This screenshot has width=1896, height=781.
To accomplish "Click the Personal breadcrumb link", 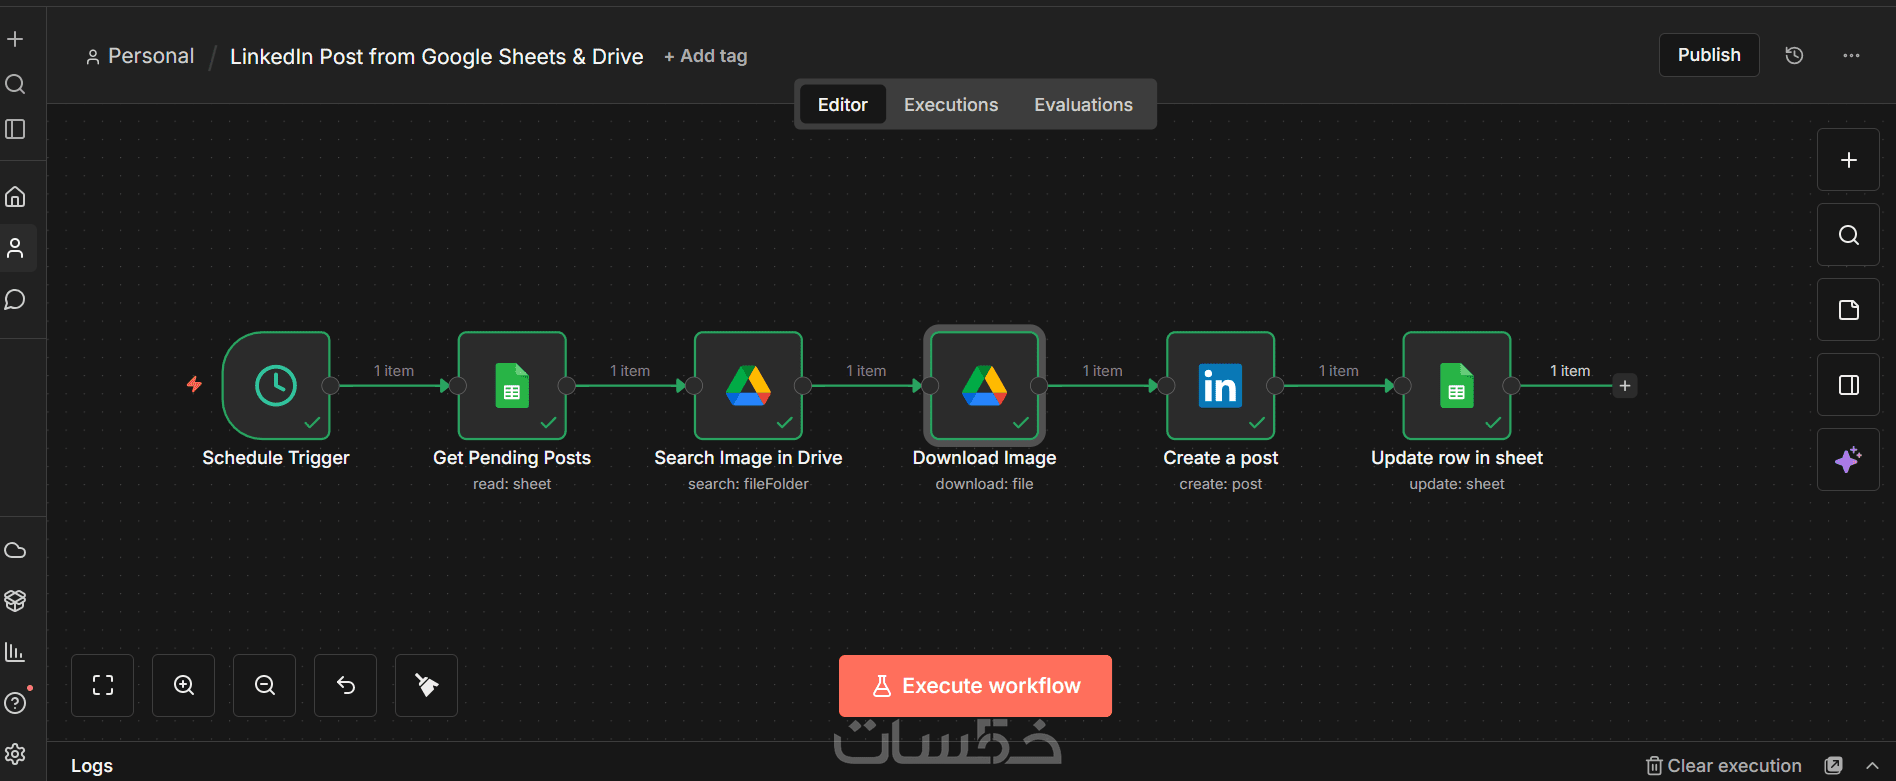I will click(x=140, y=56).
